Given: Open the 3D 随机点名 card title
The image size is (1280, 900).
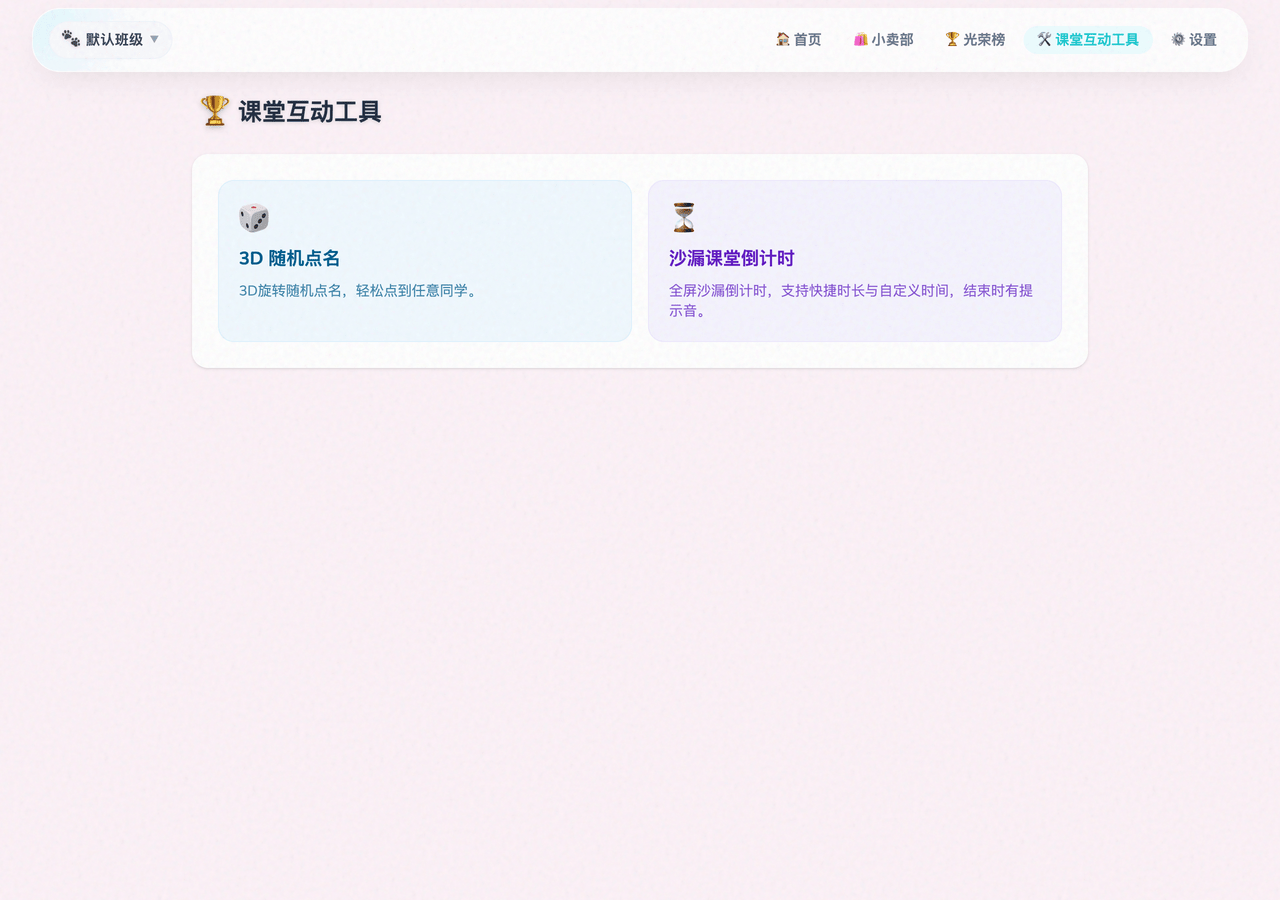Looking at the screenshot, I should click(x=289, y=258).
